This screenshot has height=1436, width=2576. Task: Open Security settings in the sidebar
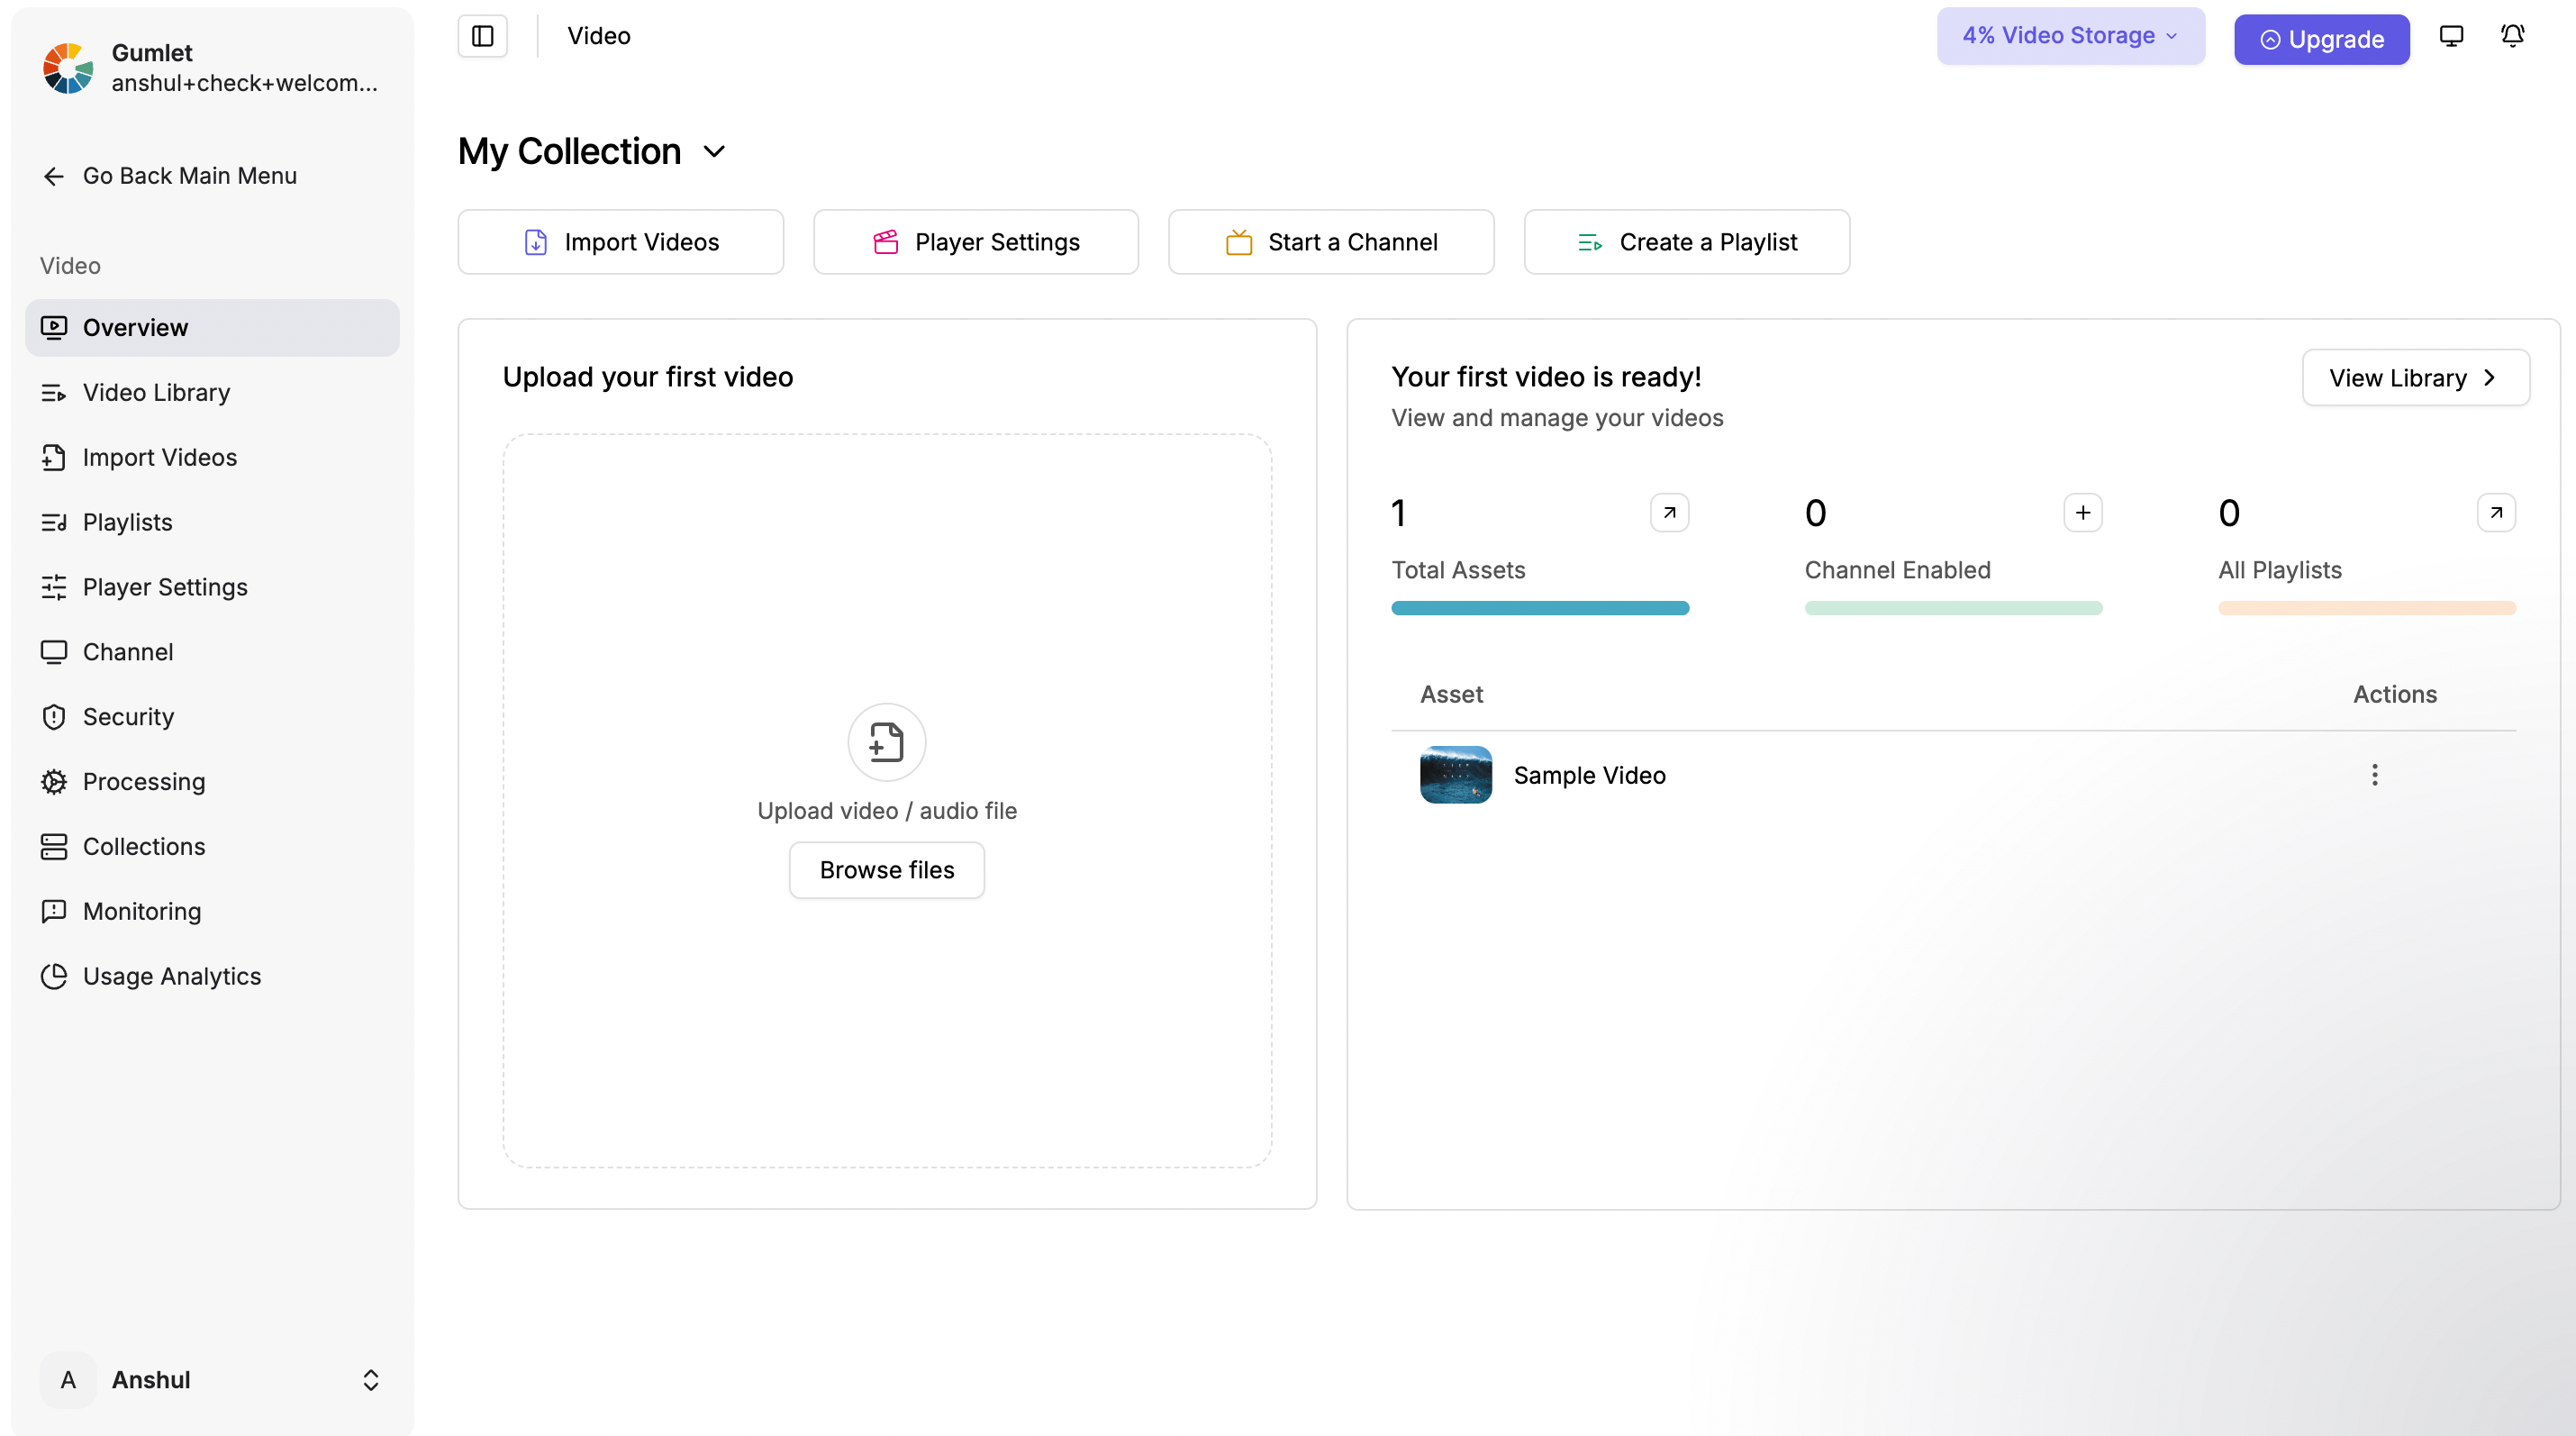coord(212,717)
